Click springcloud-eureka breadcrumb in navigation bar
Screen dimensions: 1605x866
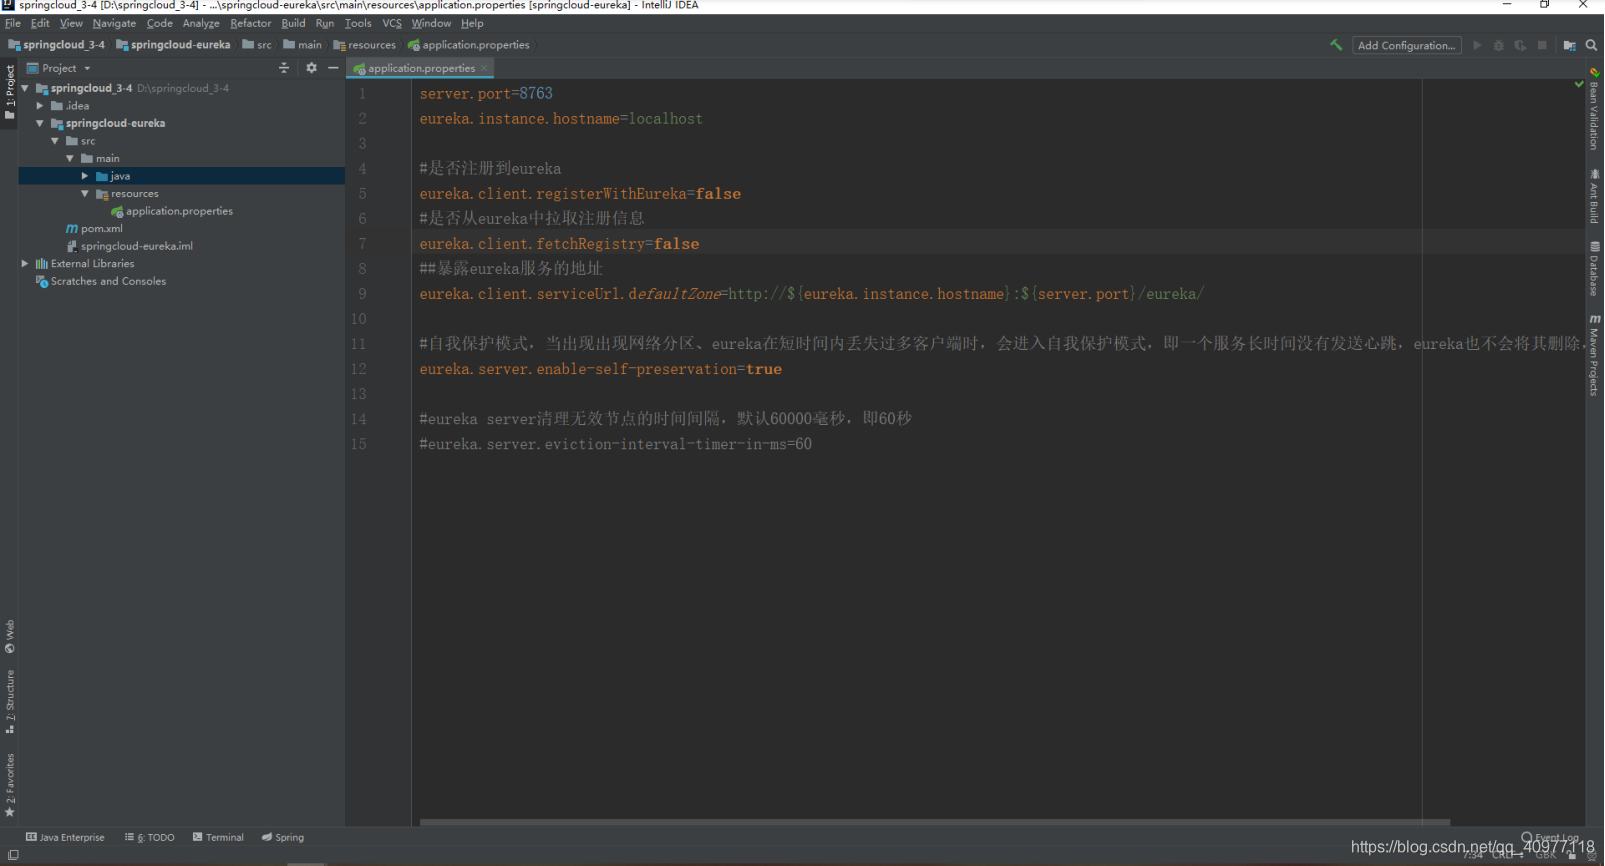(x=173, y=45)
